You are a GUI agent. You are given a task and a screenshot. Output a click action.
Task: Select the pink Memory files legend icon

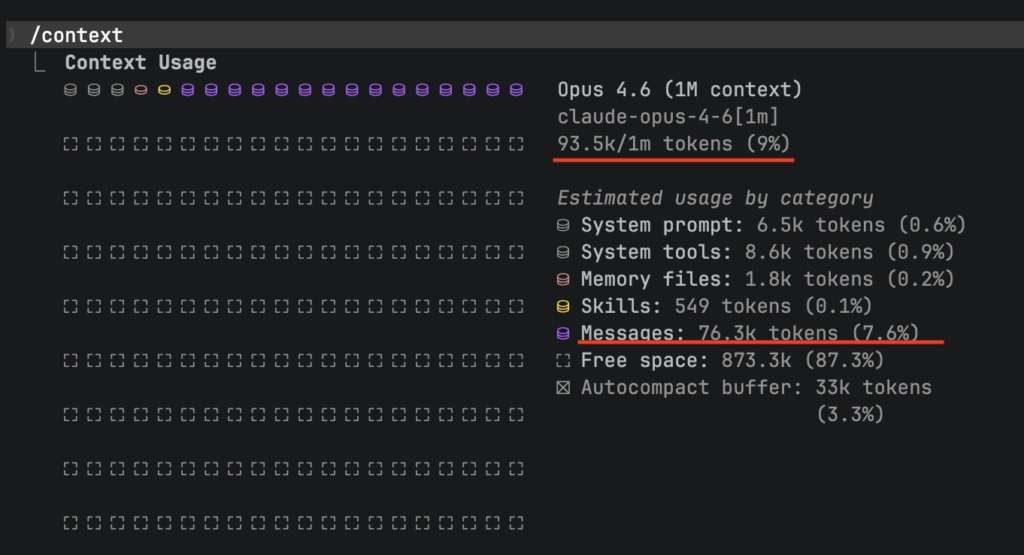[563, 280]
